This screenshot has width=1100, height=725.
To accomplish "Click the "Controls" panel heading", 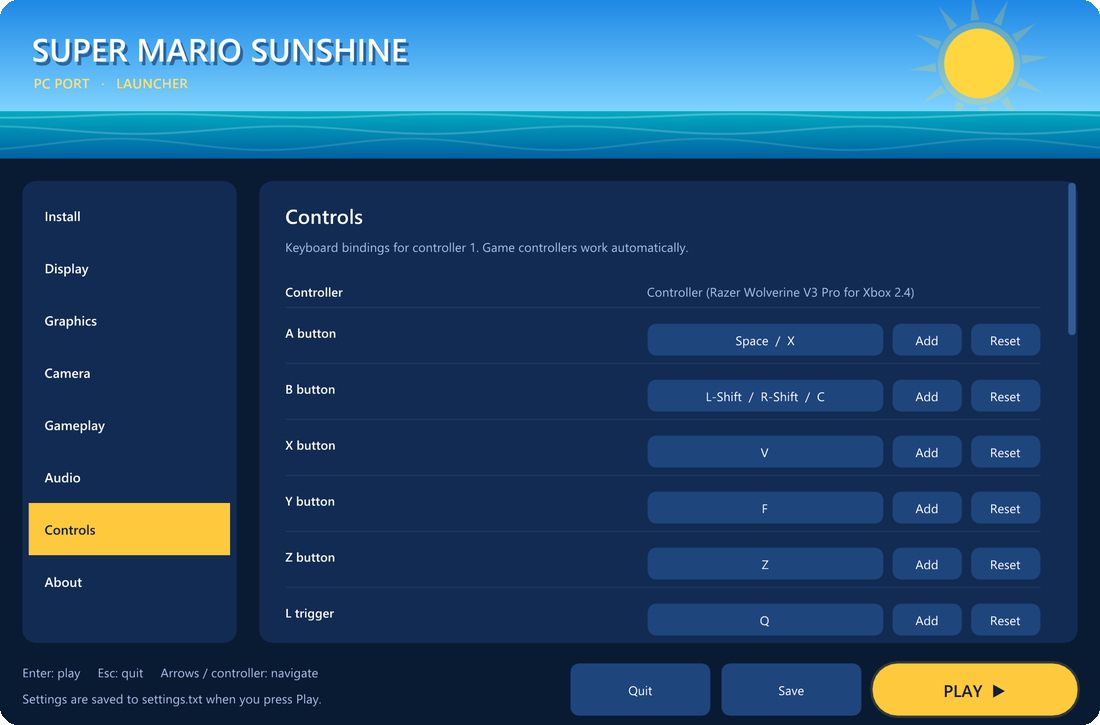I will (x=323, y=217).
